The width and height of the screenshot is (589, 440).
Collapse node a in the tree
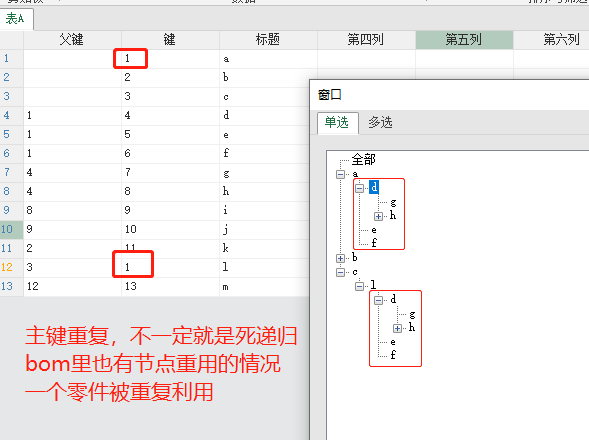coord(340,174)
